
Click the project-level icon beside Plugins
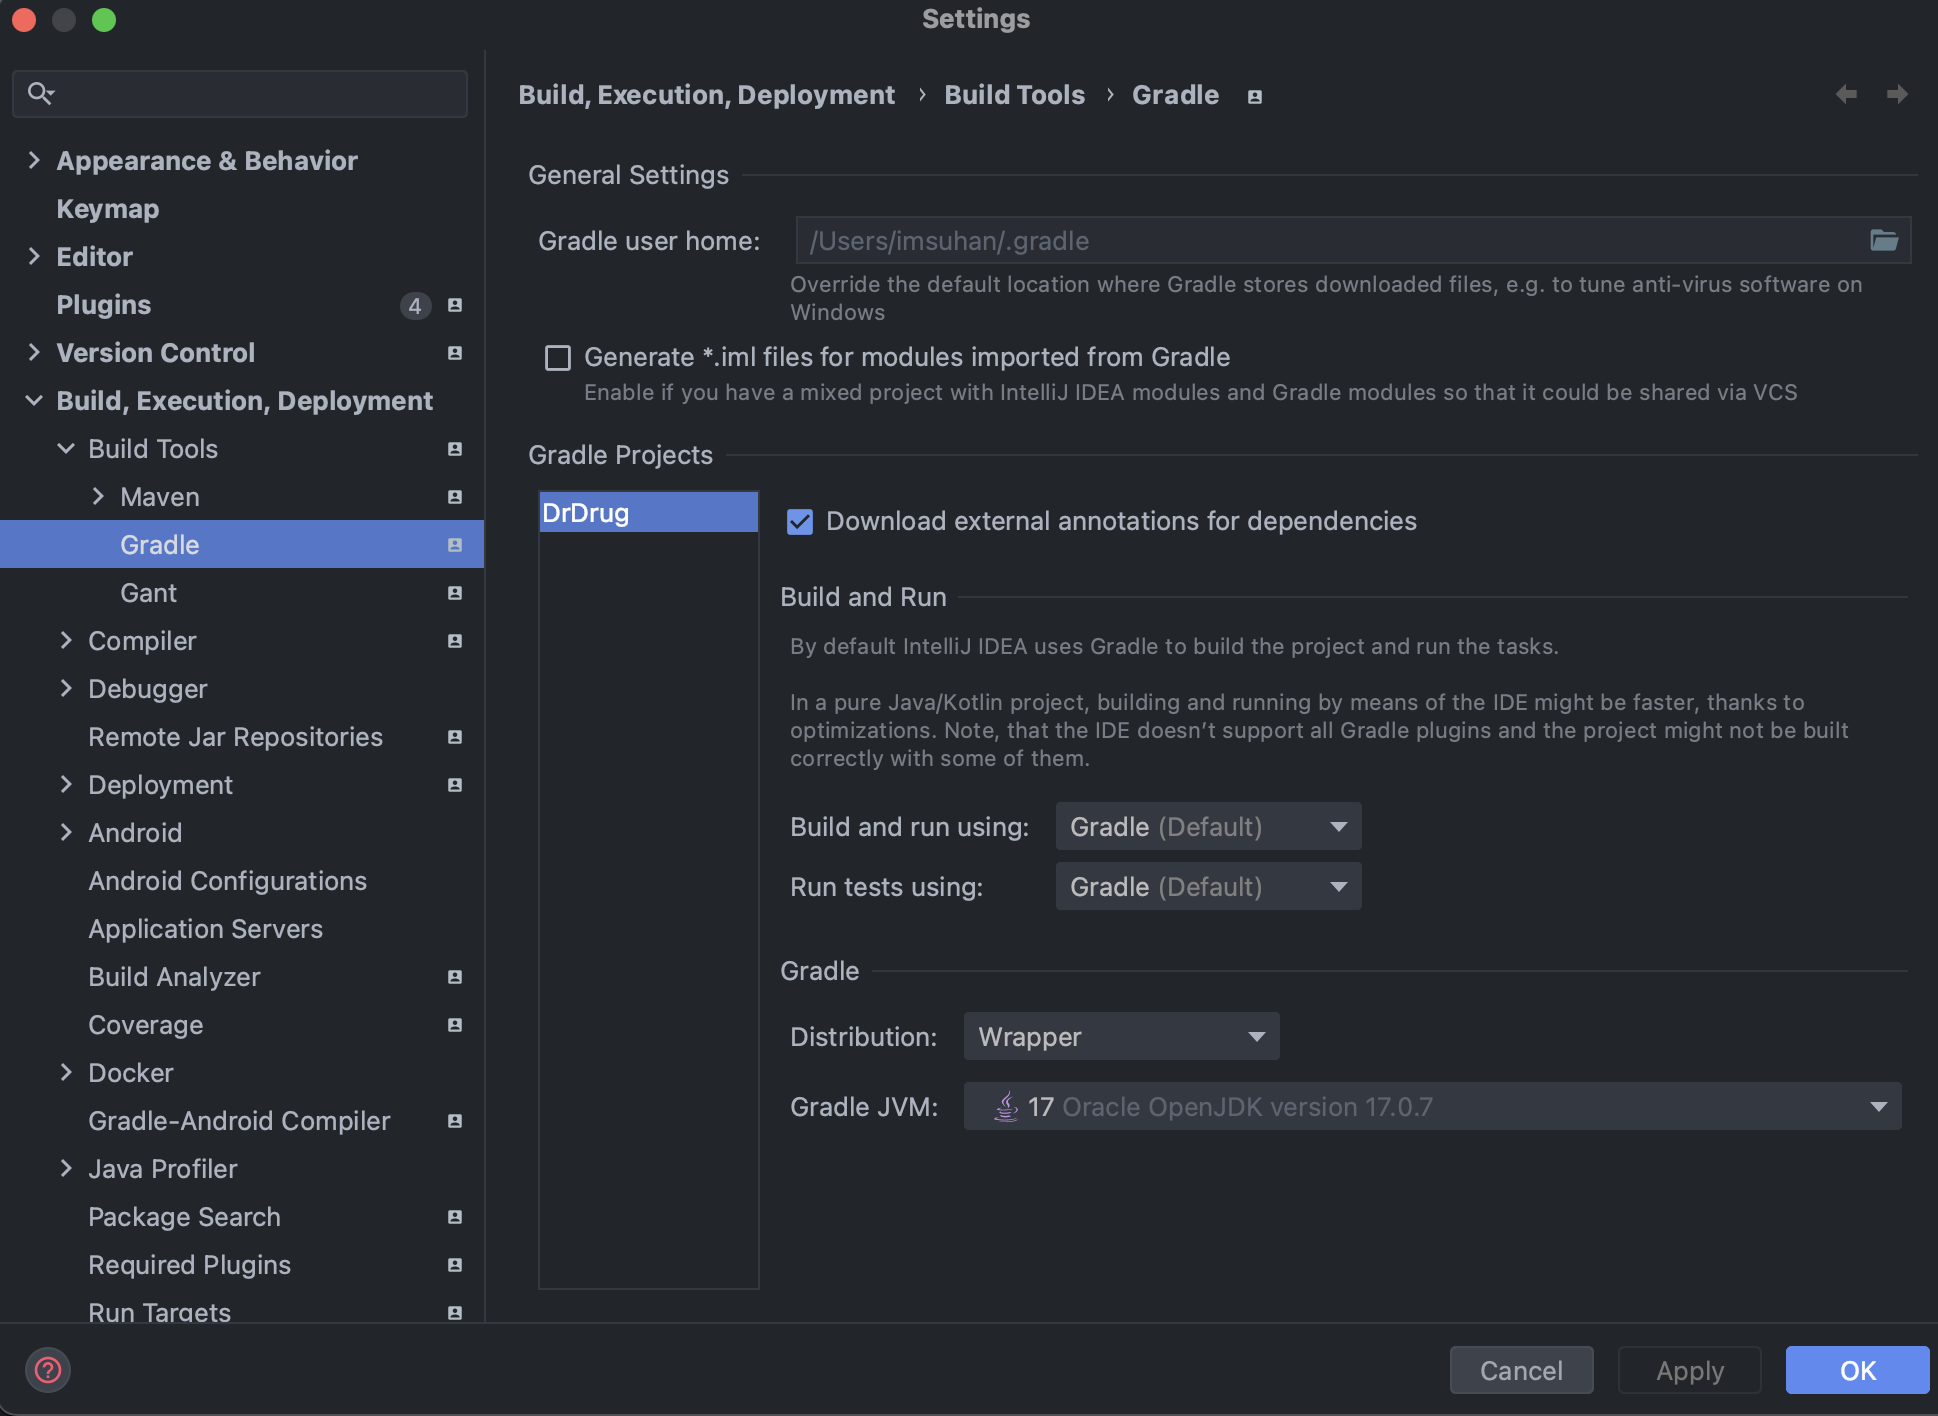point(455,305)
